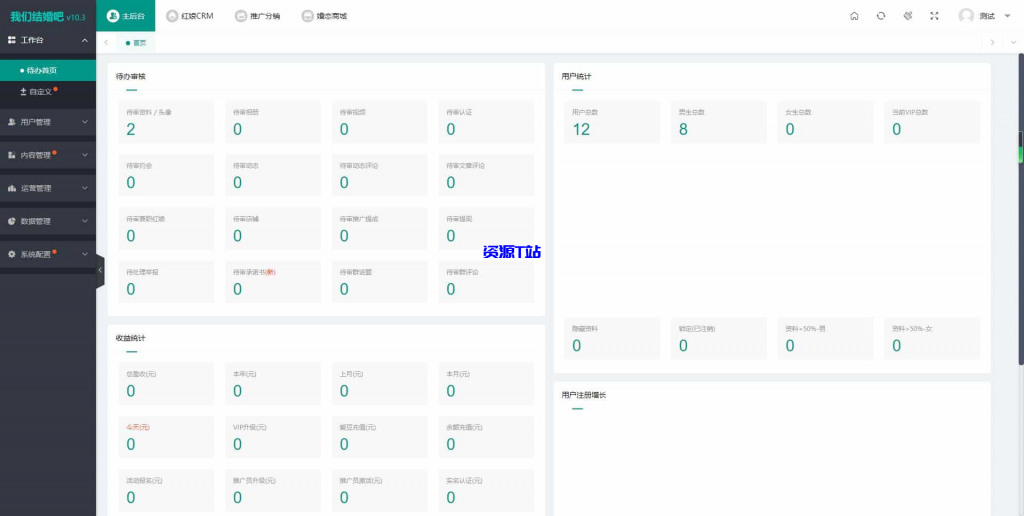Image resolution: width=1024 pixels, height=516 pixels.
Task: Click the refresh icon in top bar
Action: pos(881,16)
